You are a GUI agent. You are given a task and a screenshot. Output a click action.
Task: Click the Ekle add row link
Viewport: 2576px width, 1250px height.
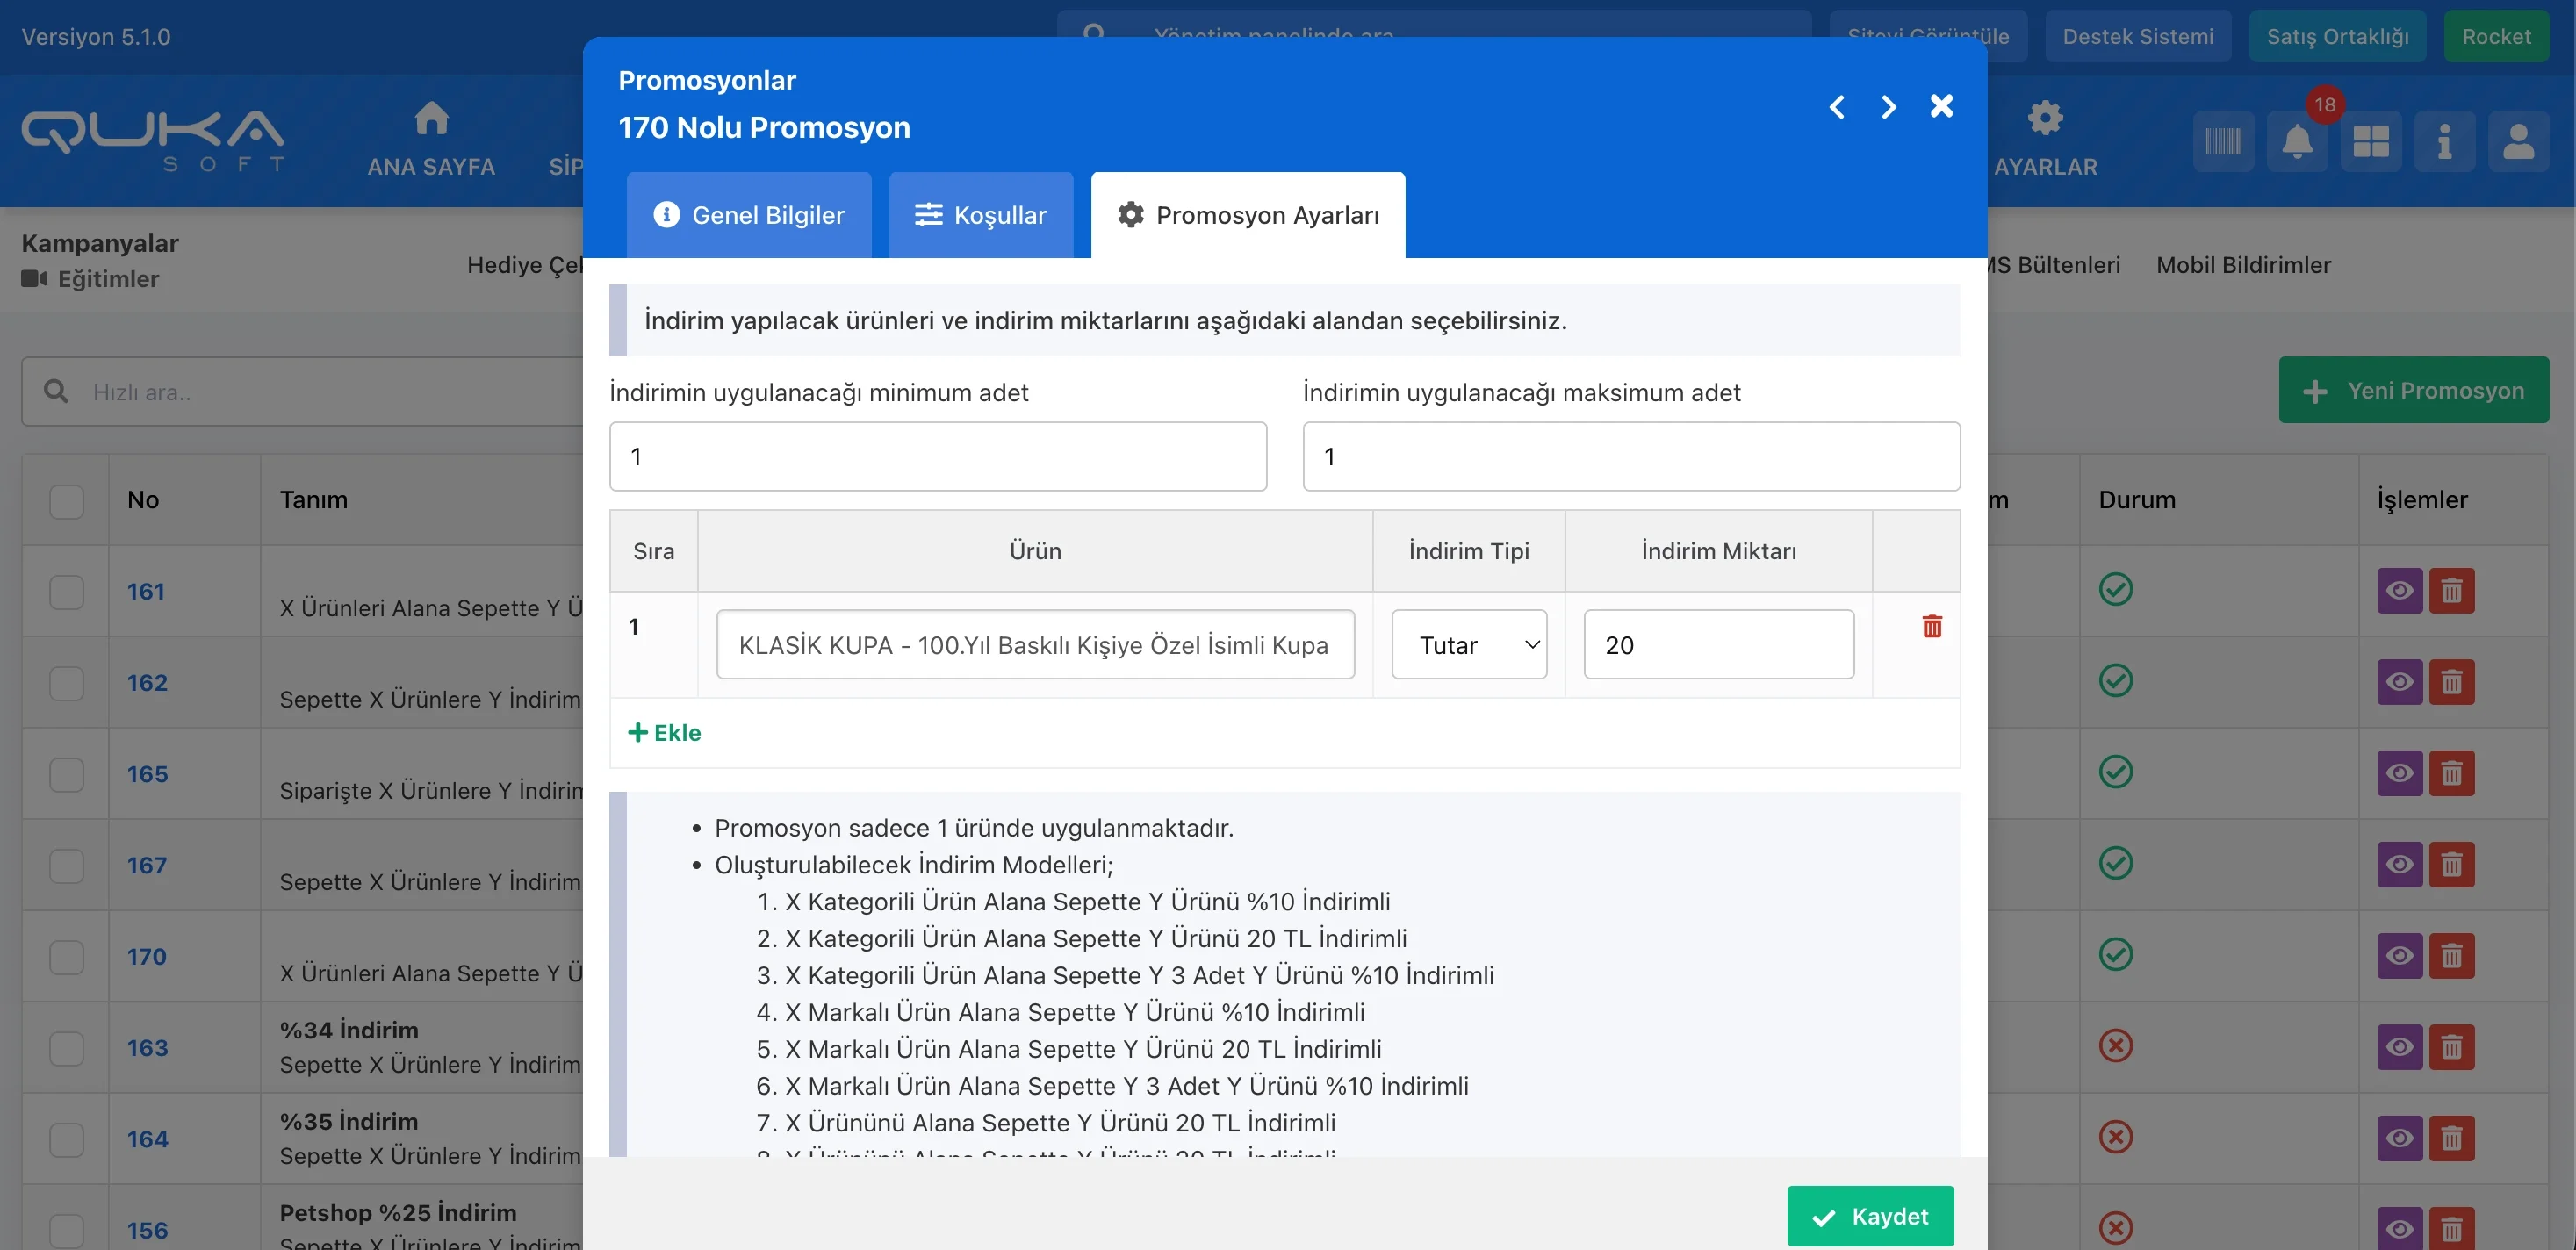pyautogui.click(x=664, y=733)
